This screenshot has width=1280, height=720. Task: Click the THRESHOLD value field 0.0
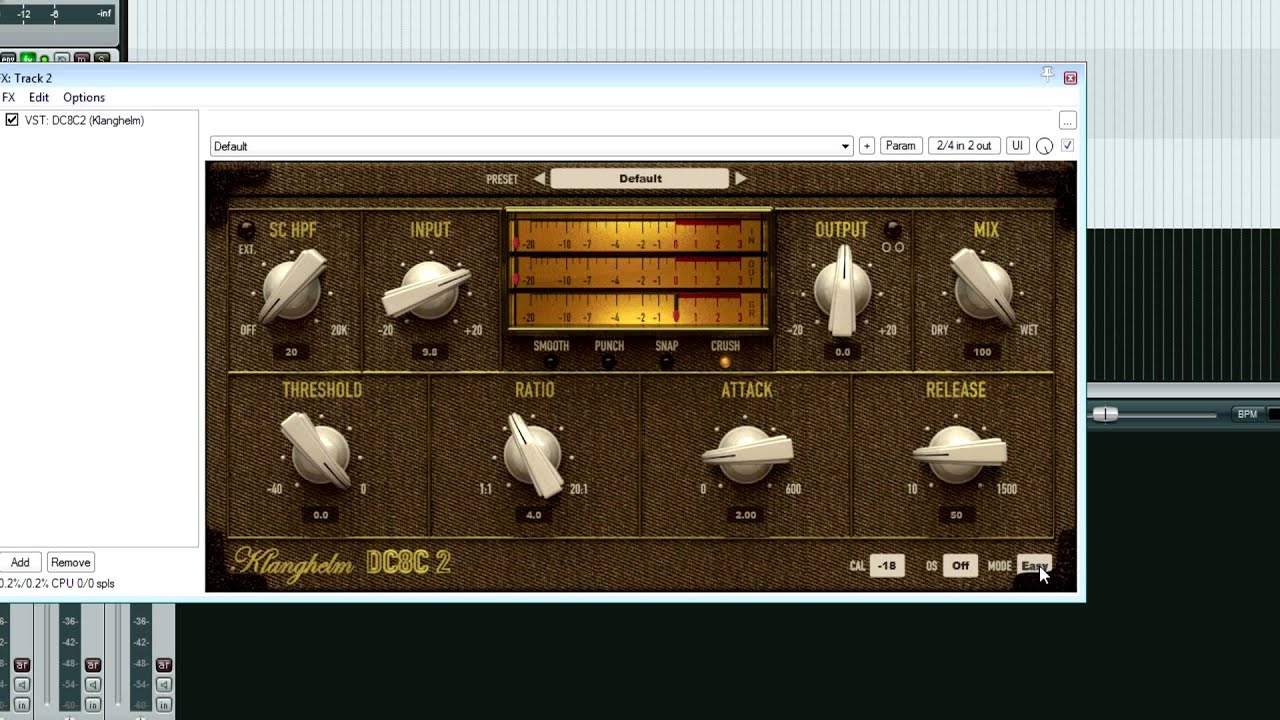(320, 515)
